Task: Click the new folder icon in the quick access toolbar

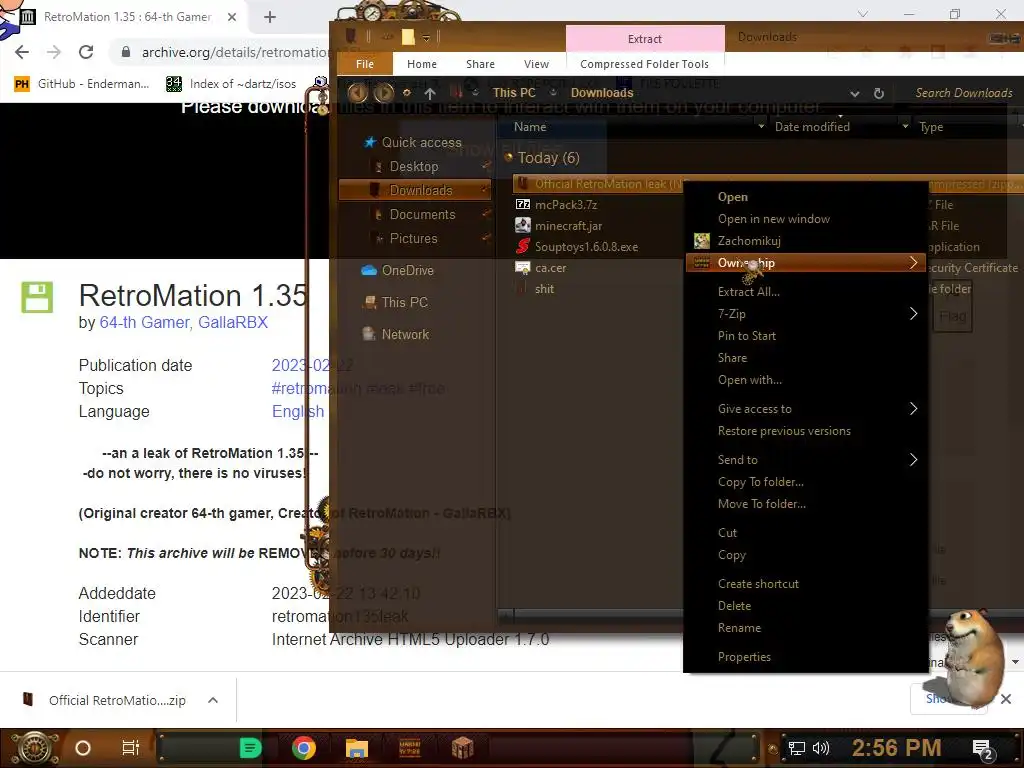Action: pyautogui.click(x=408, y=37)
